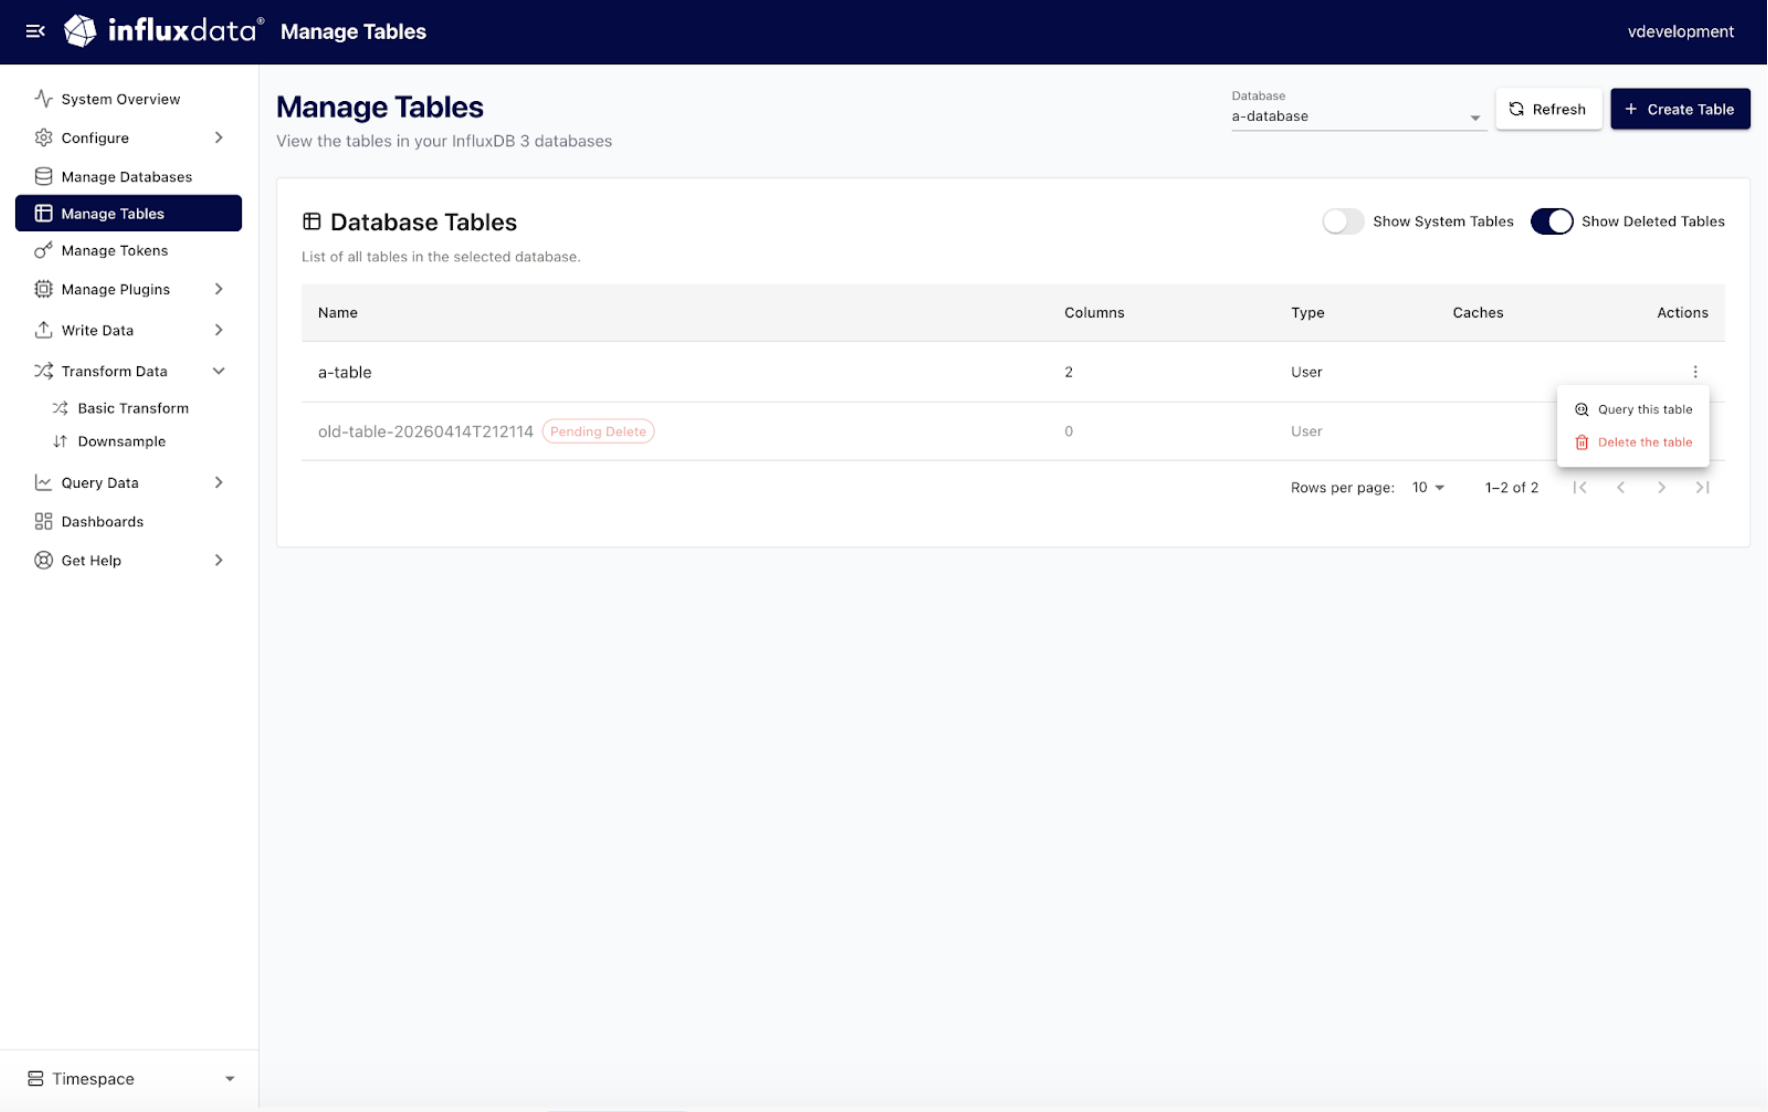Choose Delete the table option
1768x1112 pixels.
point(1645,442)
